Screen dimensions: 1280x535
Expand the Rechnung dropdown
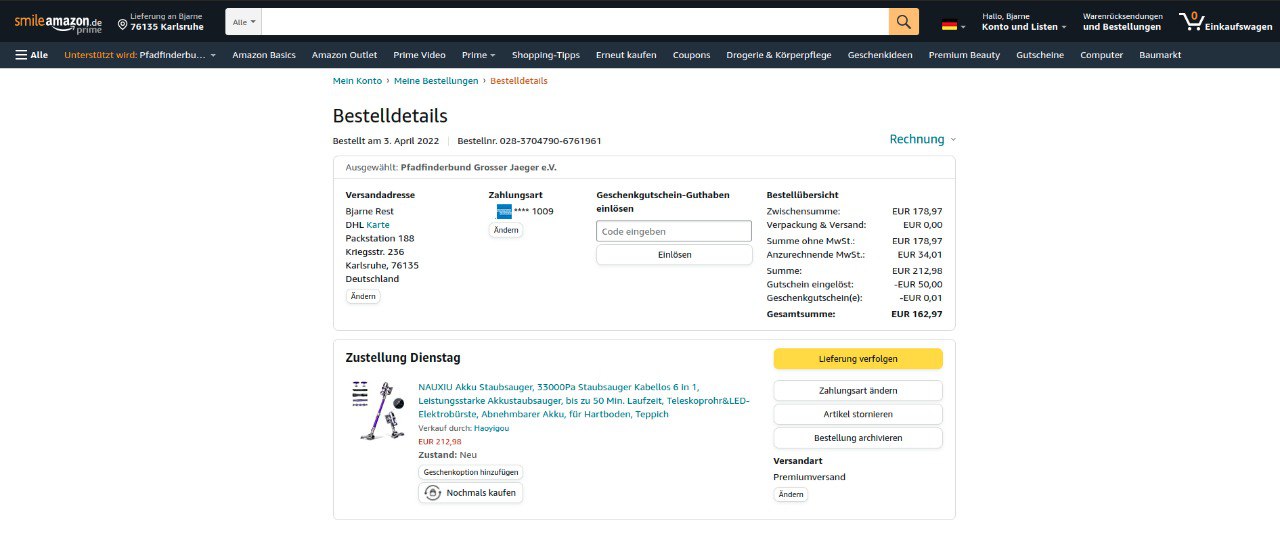click(x=922, y=139)
